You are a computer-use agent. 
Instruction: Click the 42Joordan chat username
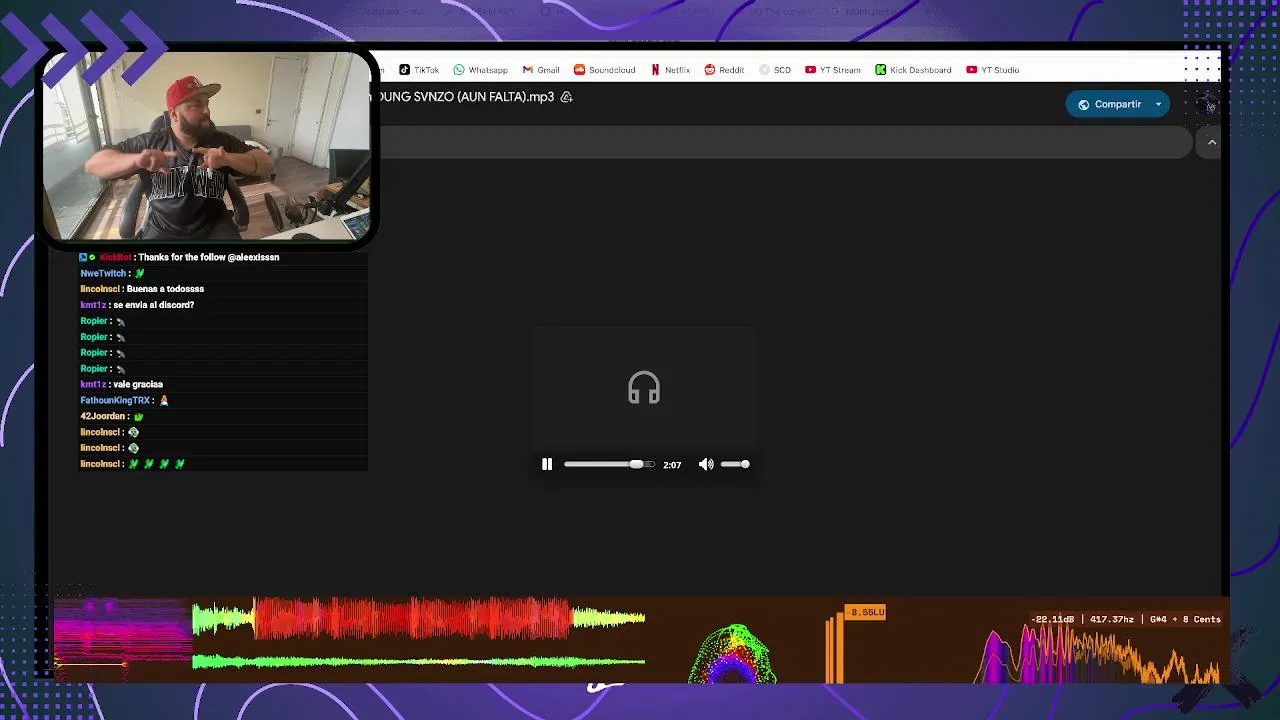point(103,416)
